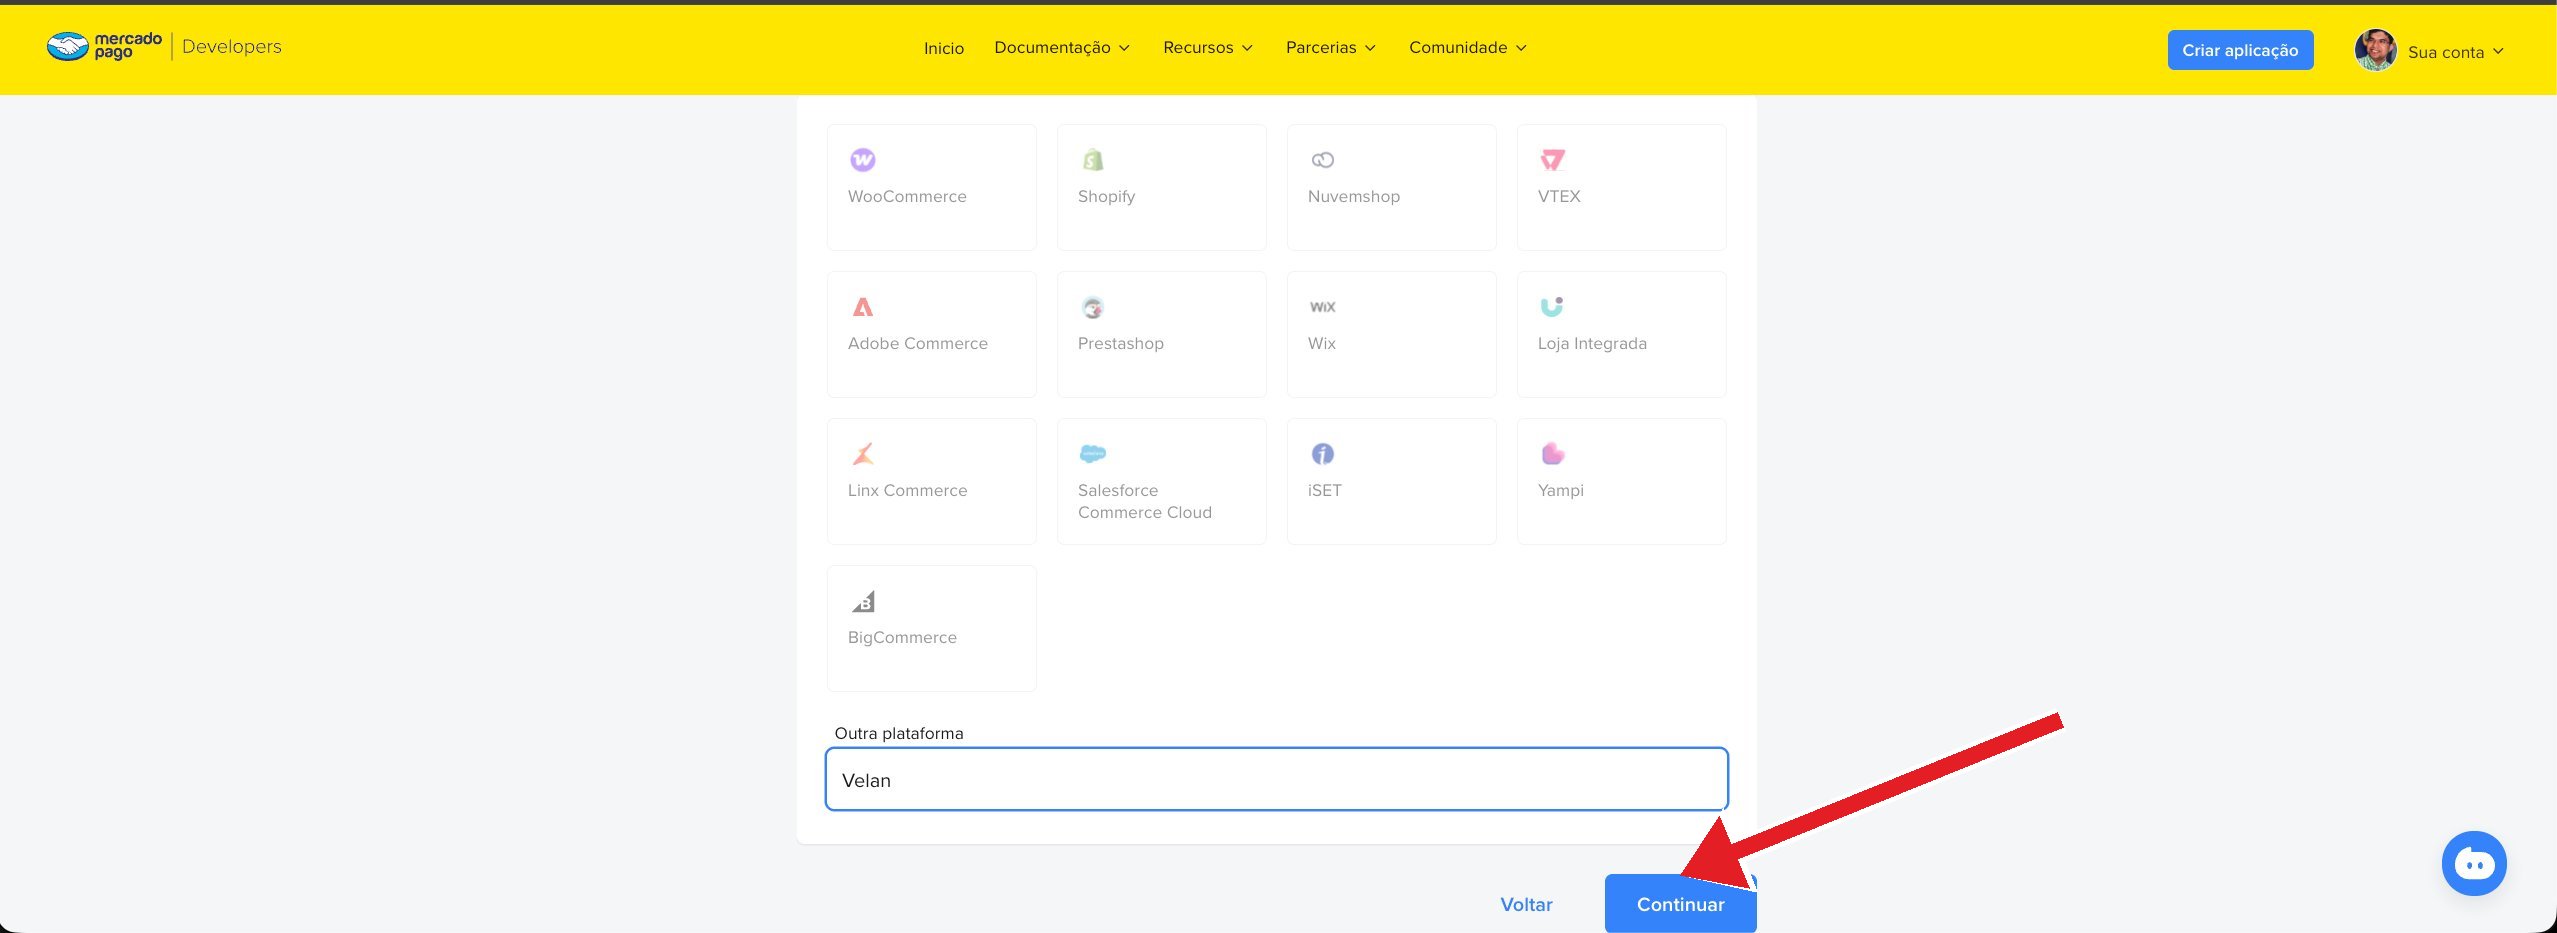Select the WooCommerce logo icon
This screenshot has height=933, width=2557.
coord(862,160)
